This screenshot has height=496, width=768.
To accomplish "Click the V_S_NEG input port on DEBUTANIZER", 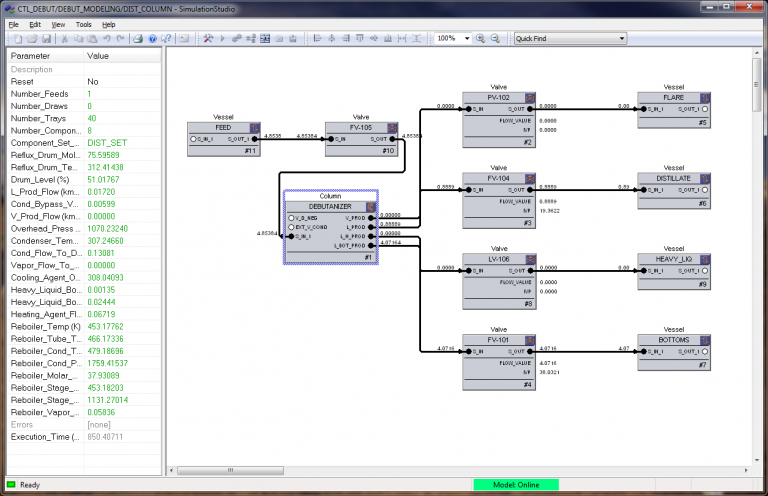I will [x=291, y=217].
